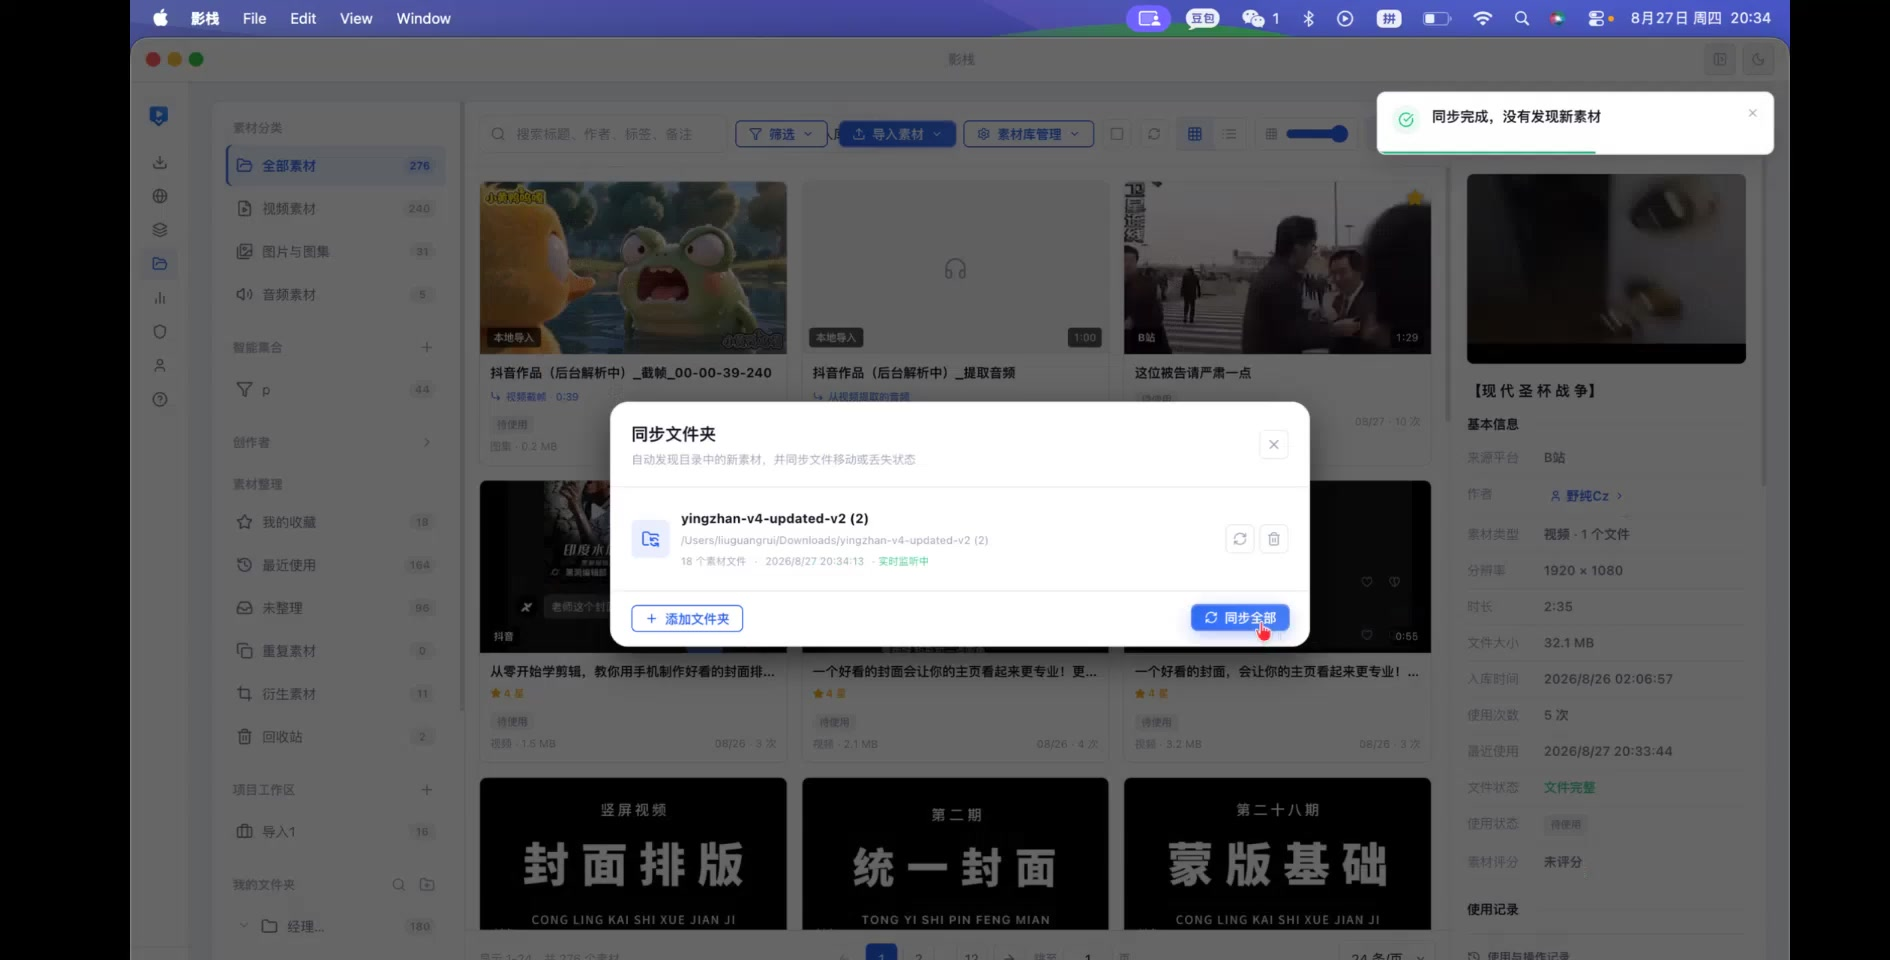
Task: Open the statistics chart icon in left rail
Action: (x=159, y=298)
